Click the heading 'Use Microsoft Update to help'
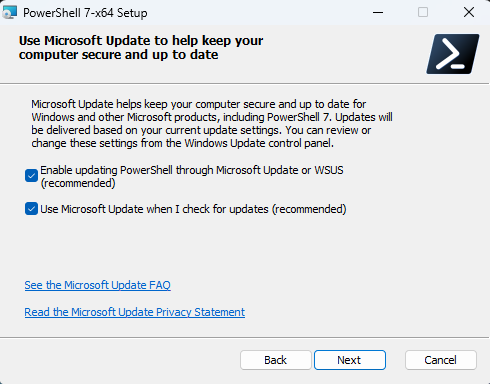The width and height of the screenshot is (490, 384). click(x=141, y=48)
